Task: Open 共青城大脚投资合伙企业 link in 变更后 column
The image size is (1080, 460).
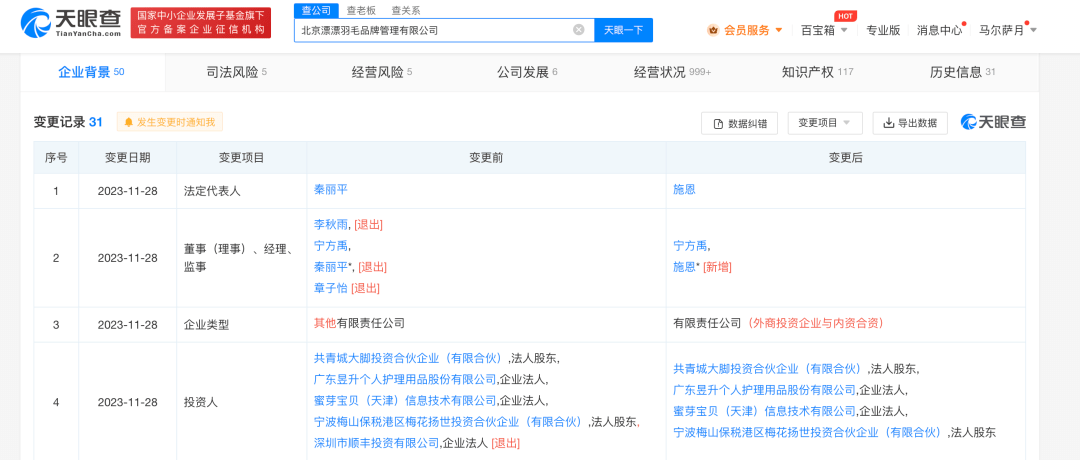Action: tap(769, 368)
